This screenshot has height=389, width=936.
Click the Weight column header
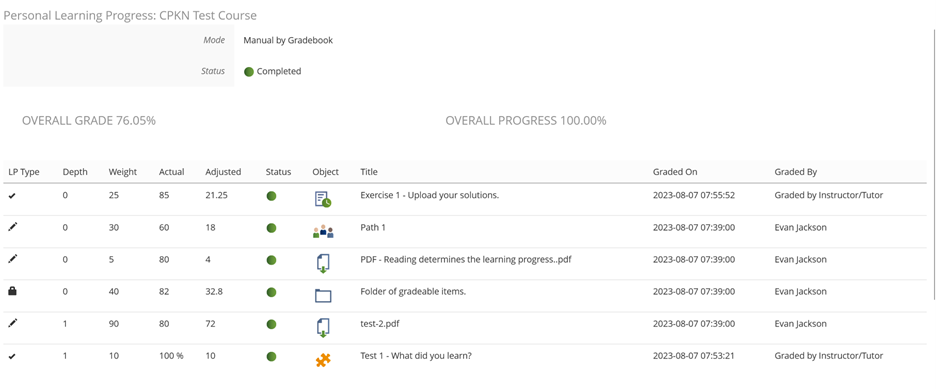coord(122,172)
